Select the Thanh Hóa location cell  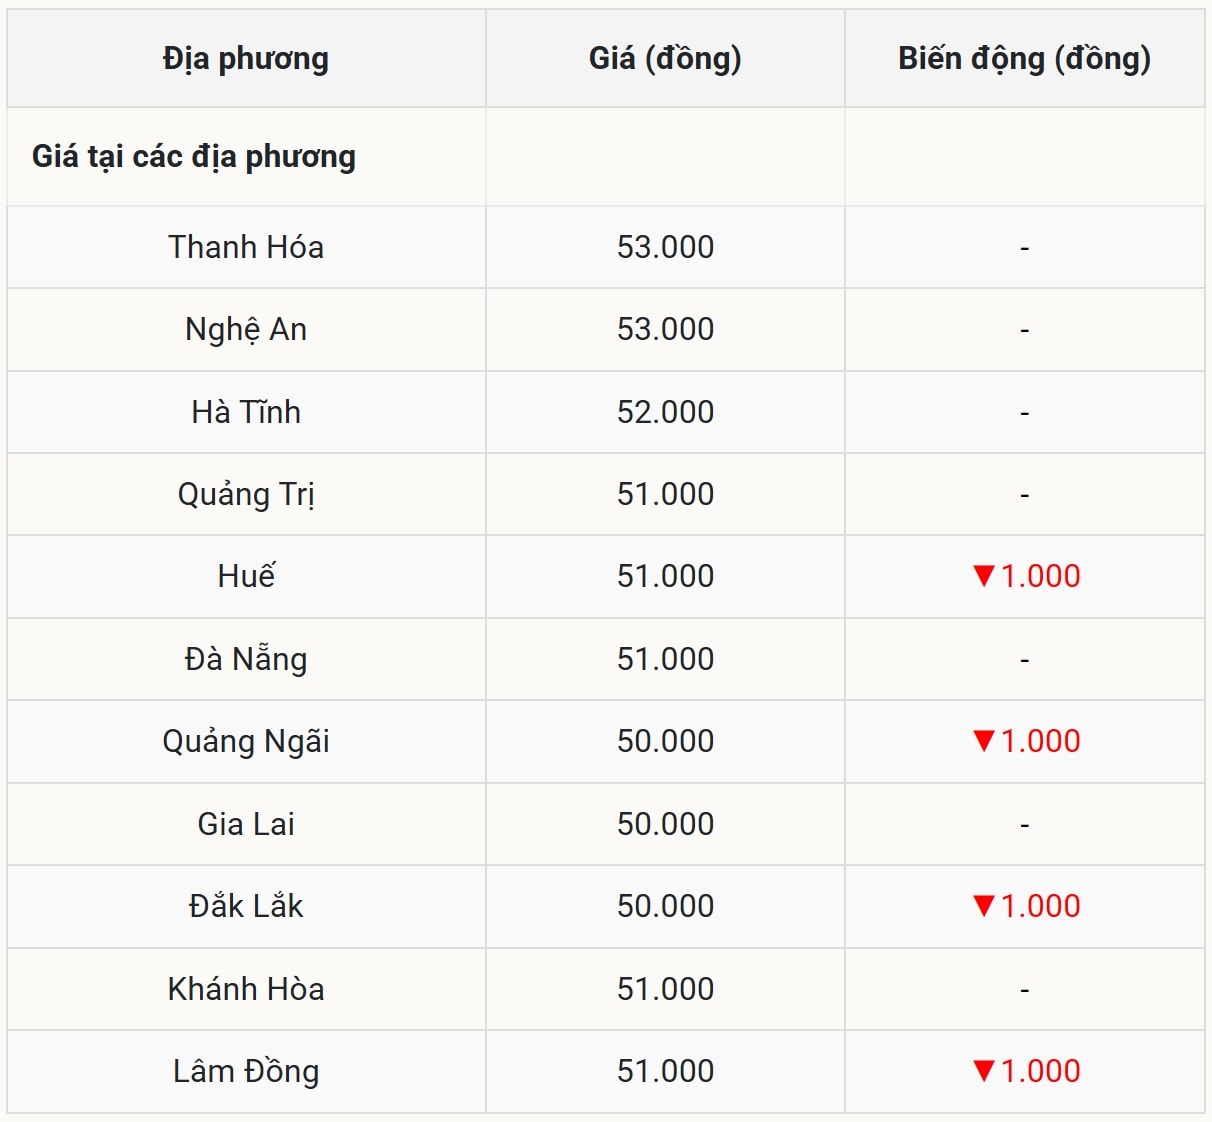(x=246, y=247)
